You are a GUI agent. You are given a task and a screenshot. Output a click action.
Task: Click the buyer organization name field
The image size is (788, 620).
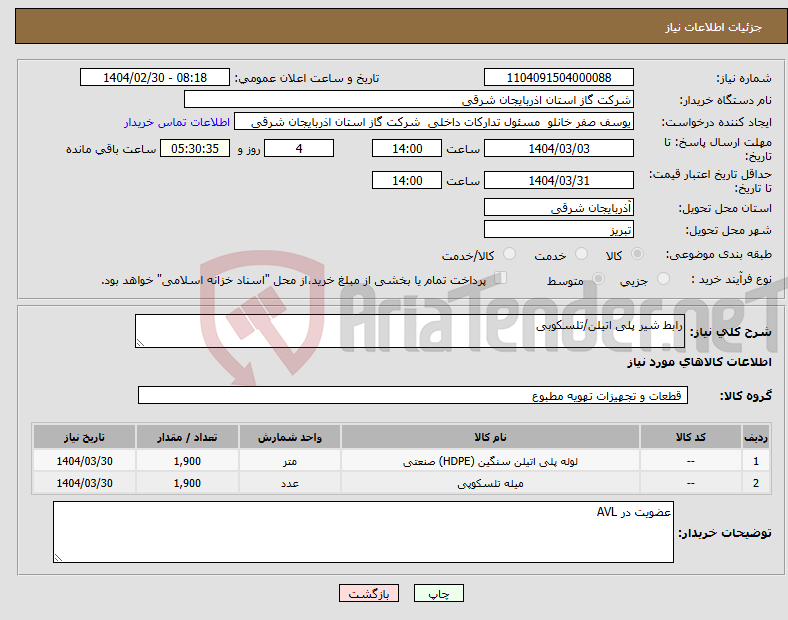pyautogui.click(x=409, y=99)
